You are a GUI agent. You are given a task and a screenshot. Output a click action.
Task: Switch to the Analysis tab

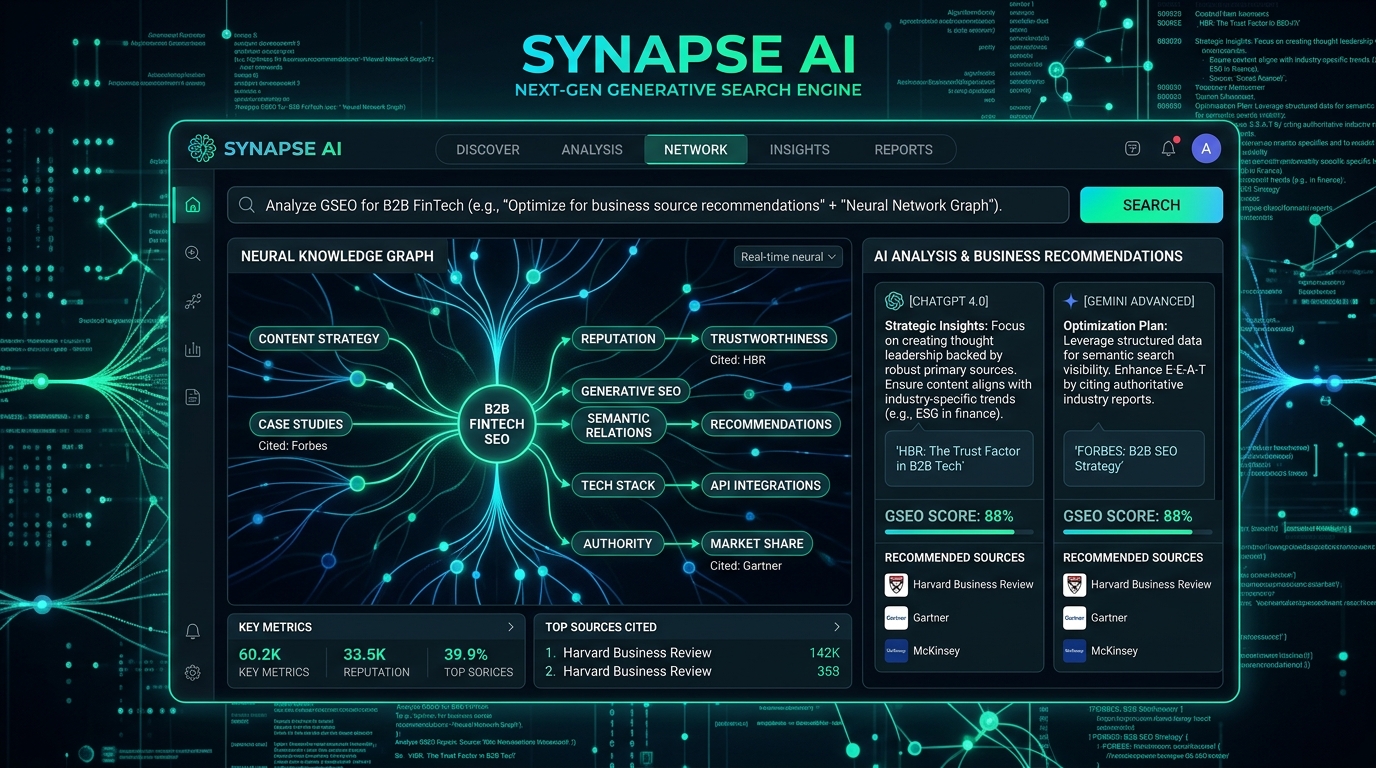click(x=592, y=150)
